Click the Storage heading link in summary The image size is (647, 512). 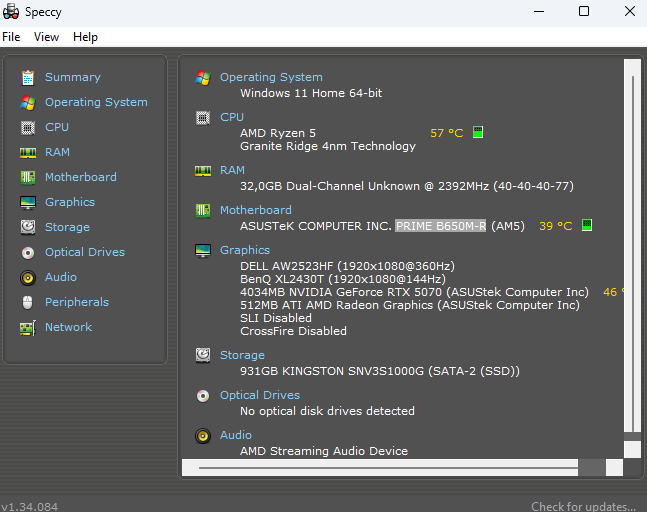(242, 355)
